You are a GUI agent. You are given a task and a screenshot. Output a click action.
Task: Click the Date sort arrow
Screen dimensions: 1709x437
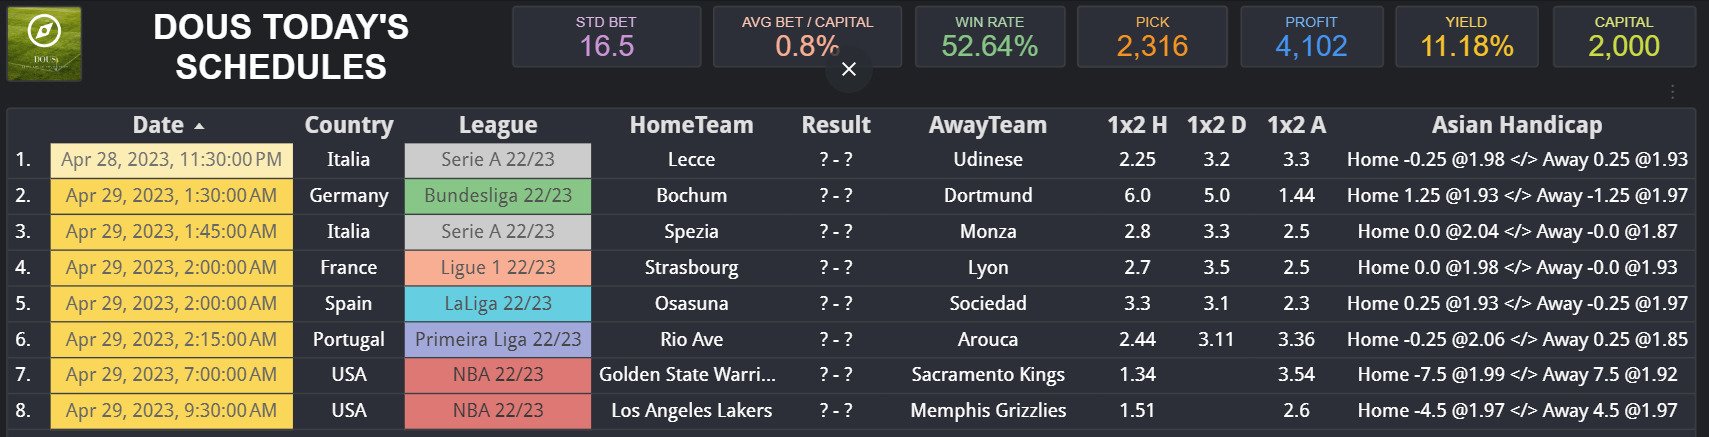point(199,126)
